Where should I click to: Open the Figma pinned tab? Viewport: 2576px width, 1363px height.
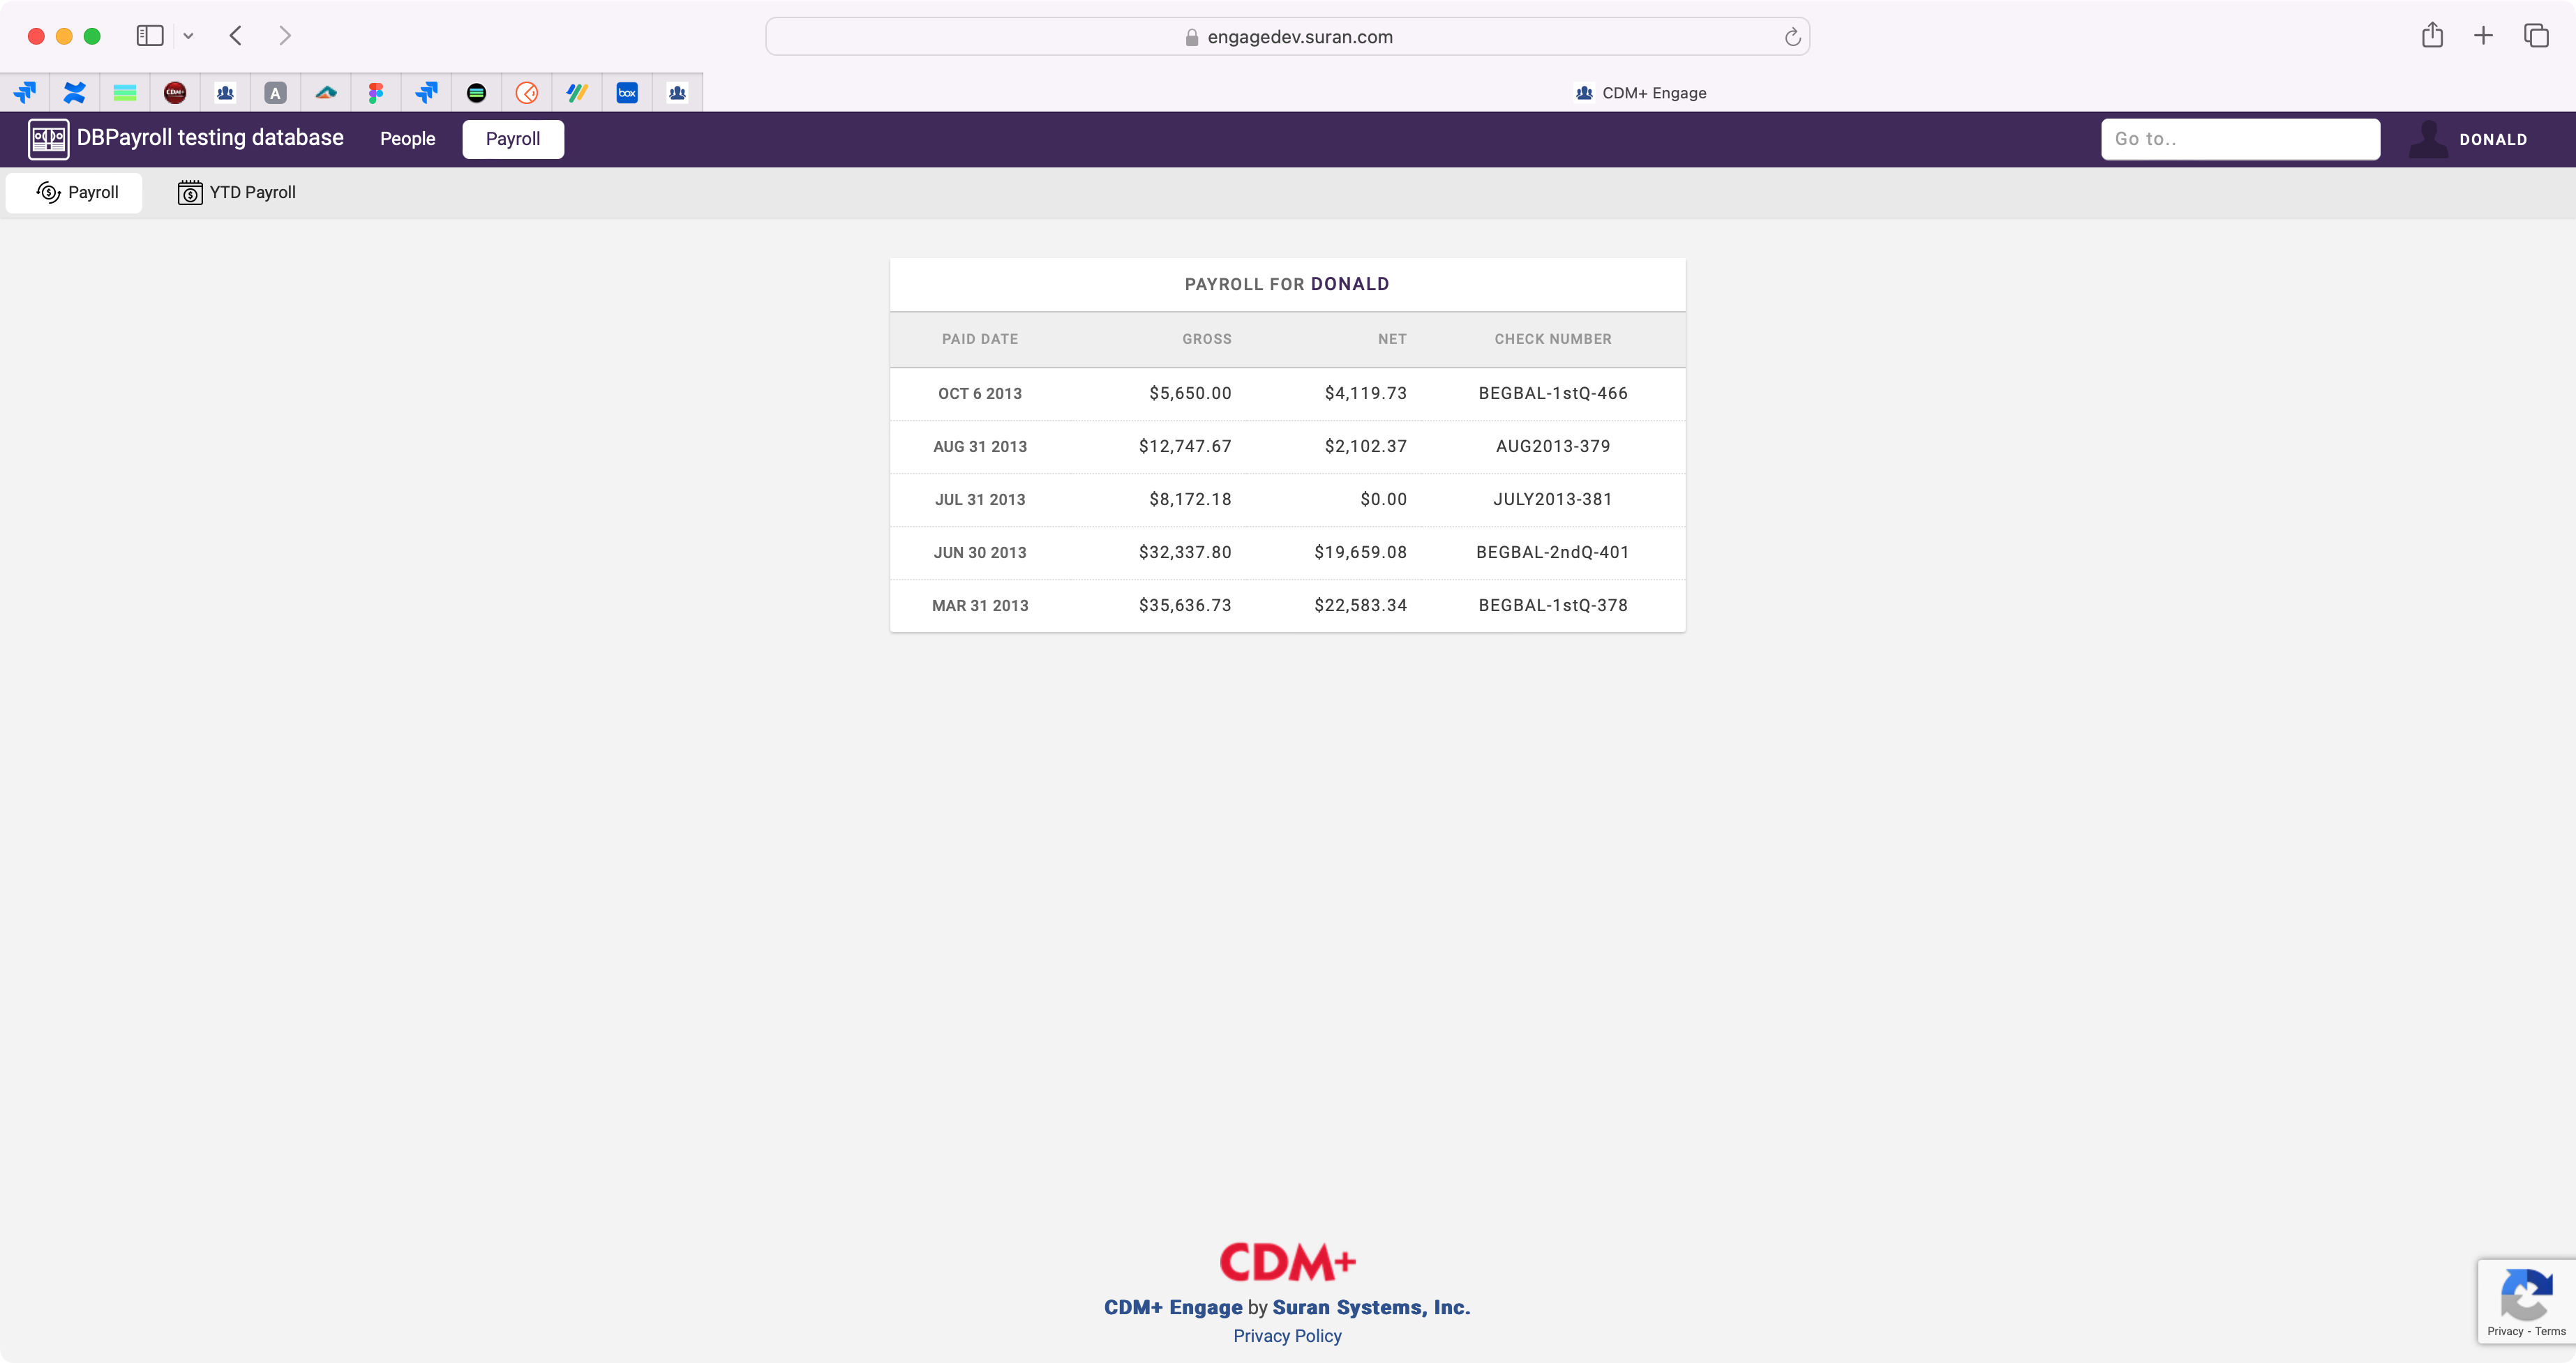[x=376, y=93]
